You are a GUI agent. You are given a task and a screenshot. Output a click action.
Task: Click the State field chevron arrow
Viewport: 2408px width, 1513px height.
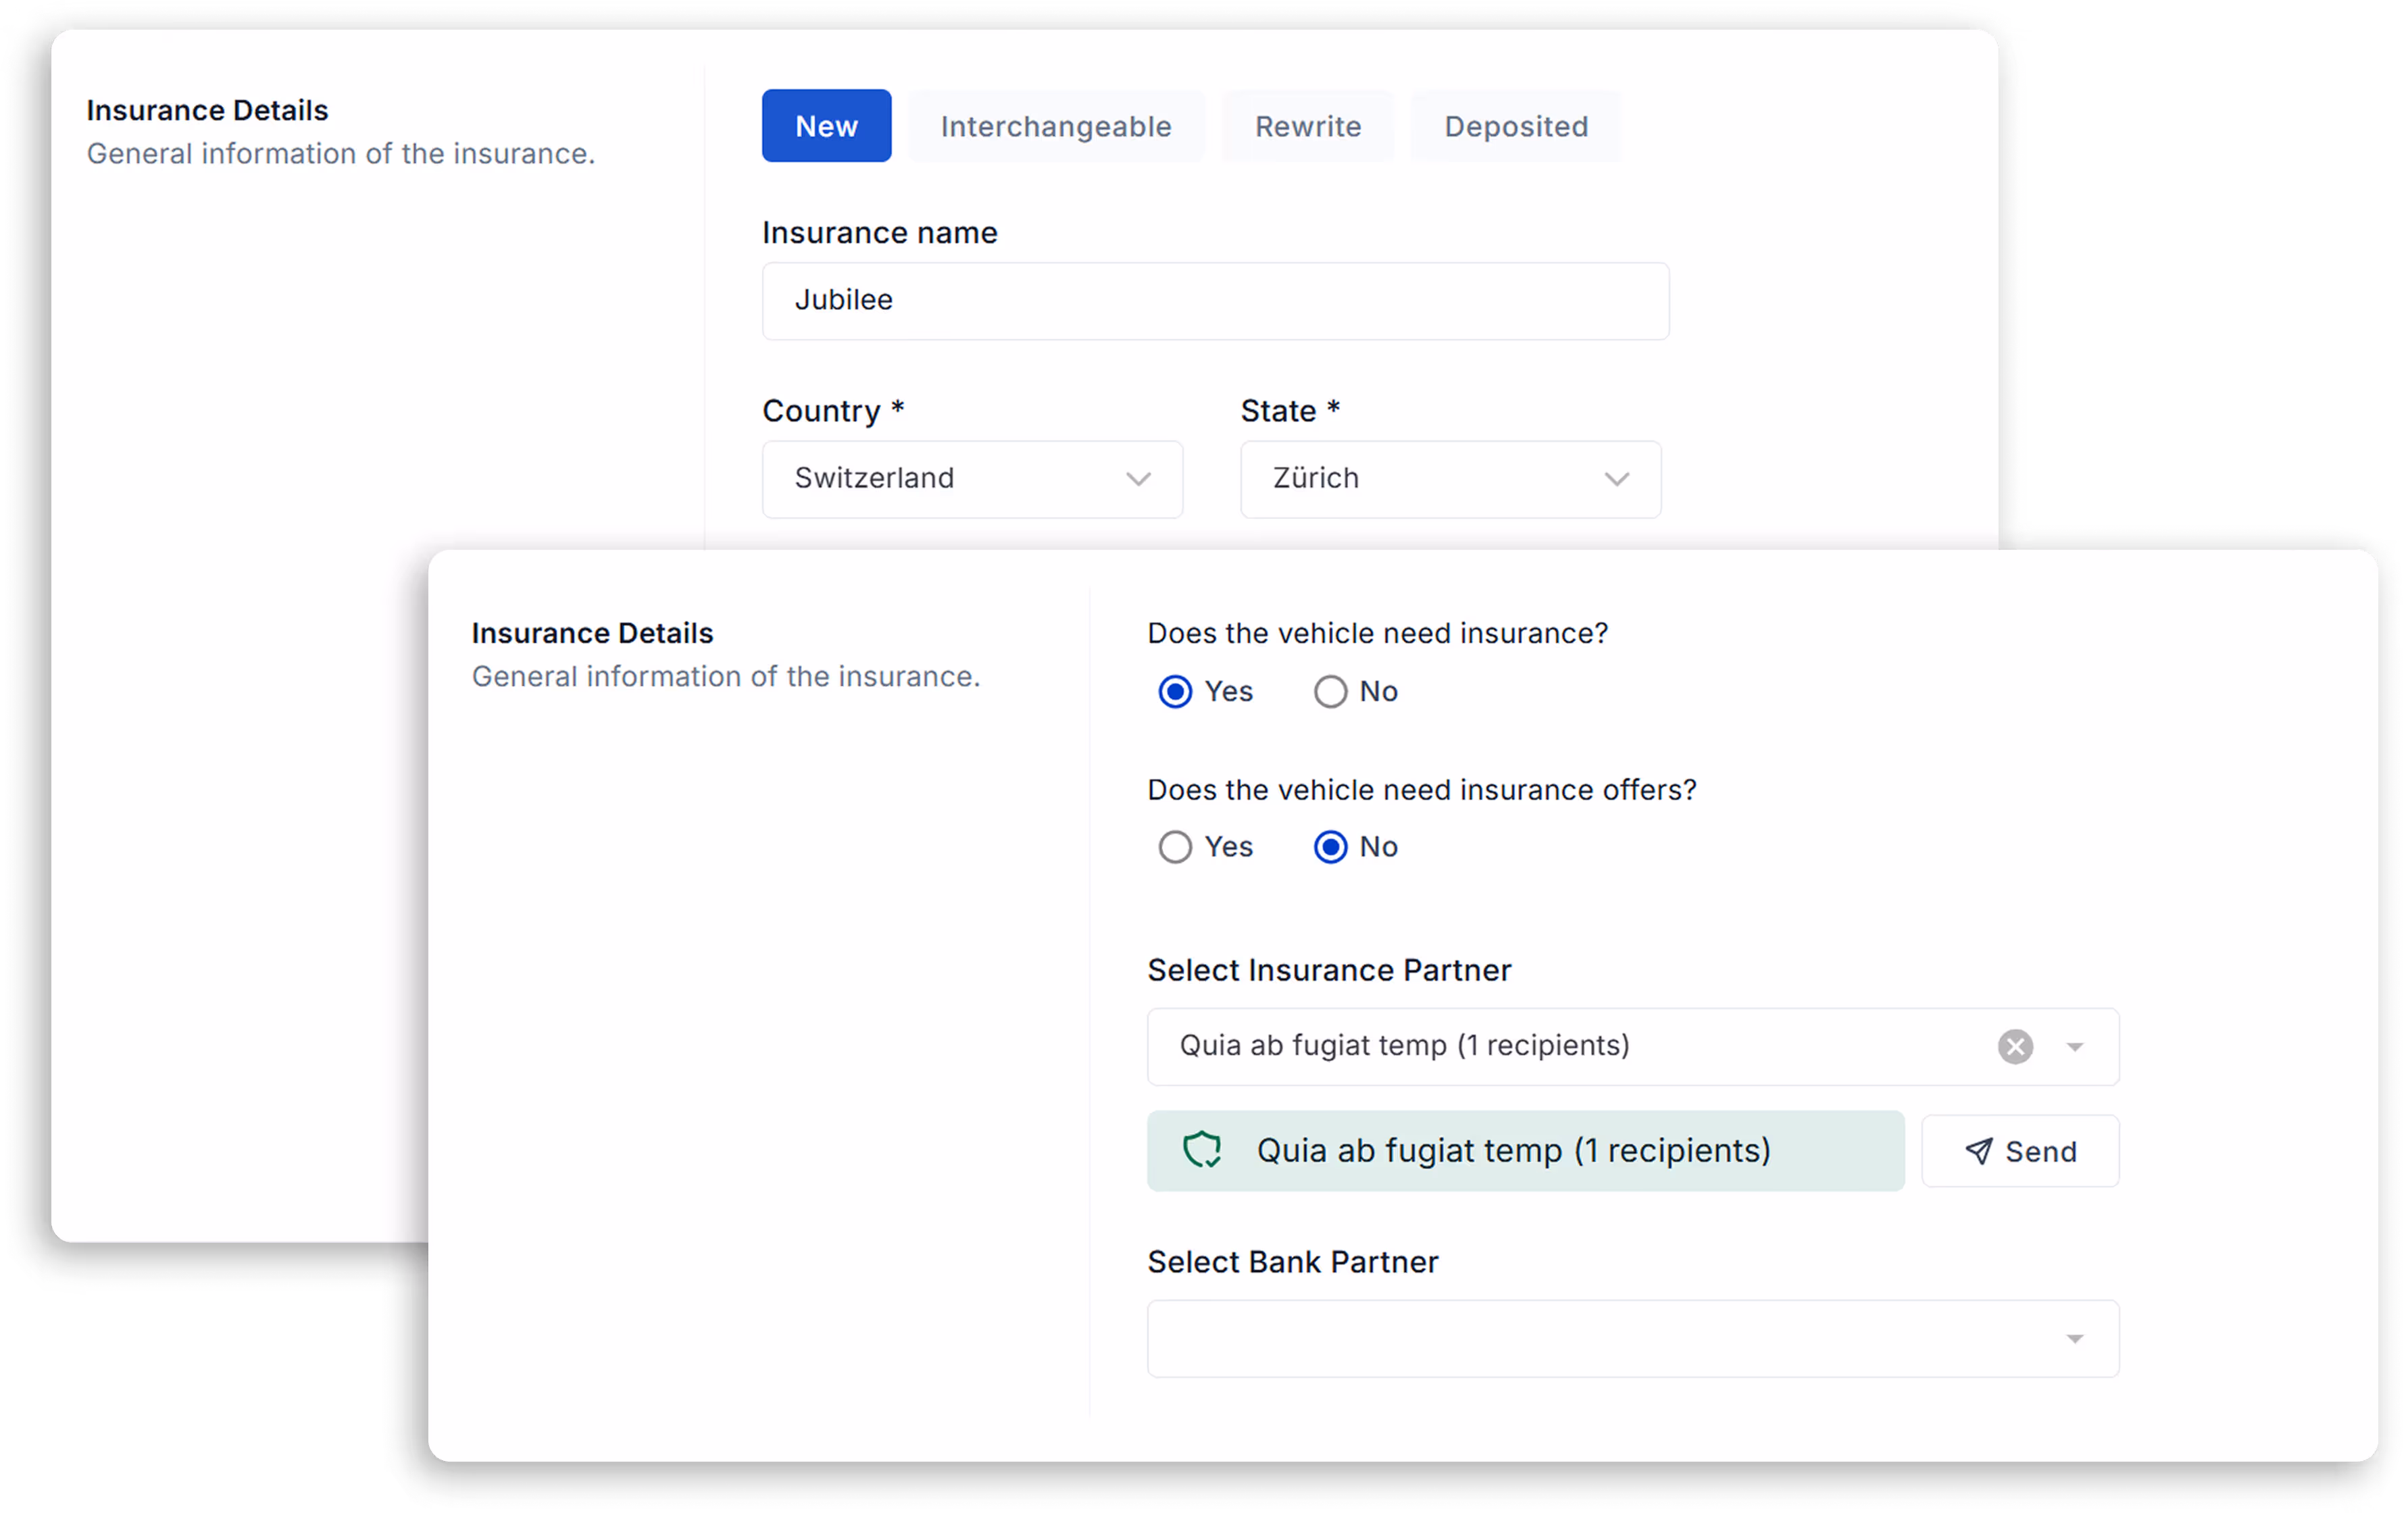pos(1616,479)
